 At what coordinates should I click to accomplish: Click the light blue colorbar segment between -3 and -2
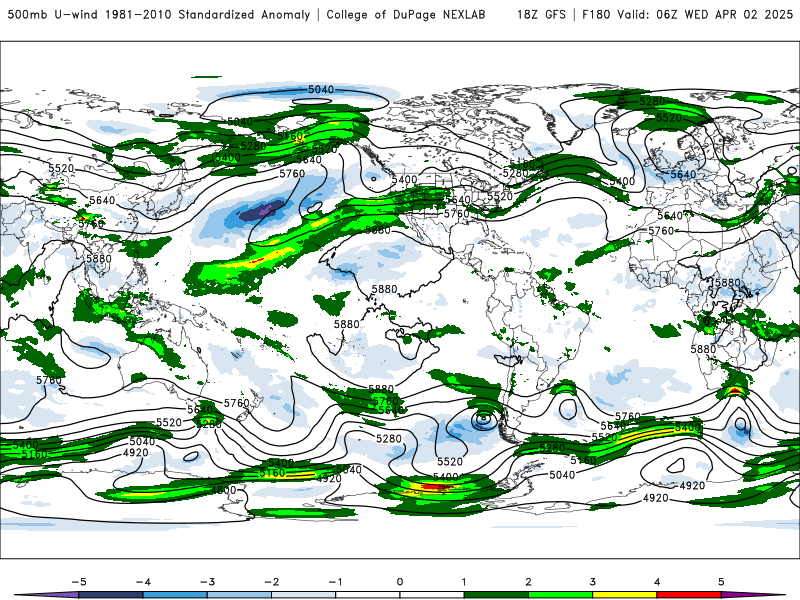click(x=239, y=595)
